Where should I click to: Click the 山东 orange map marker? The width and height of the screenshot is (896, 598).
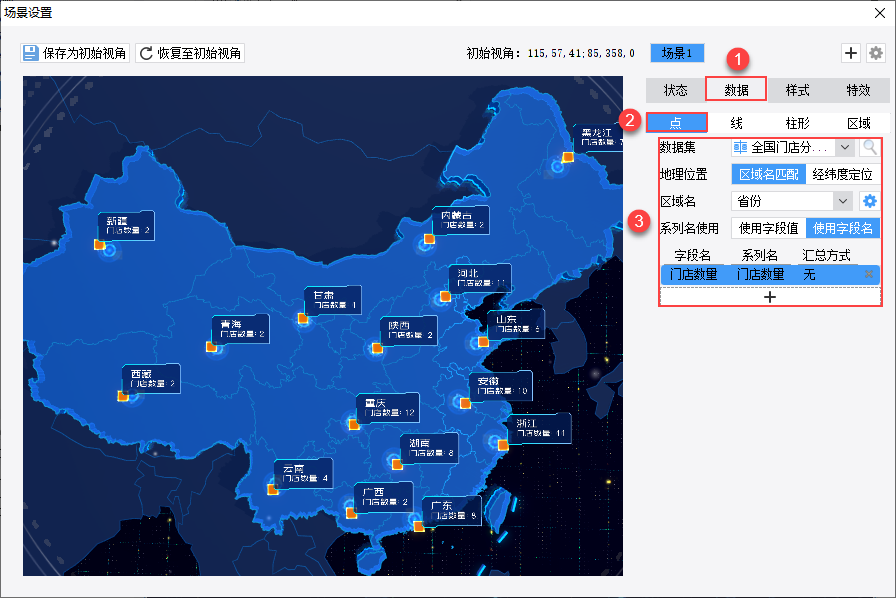[483, 342]
